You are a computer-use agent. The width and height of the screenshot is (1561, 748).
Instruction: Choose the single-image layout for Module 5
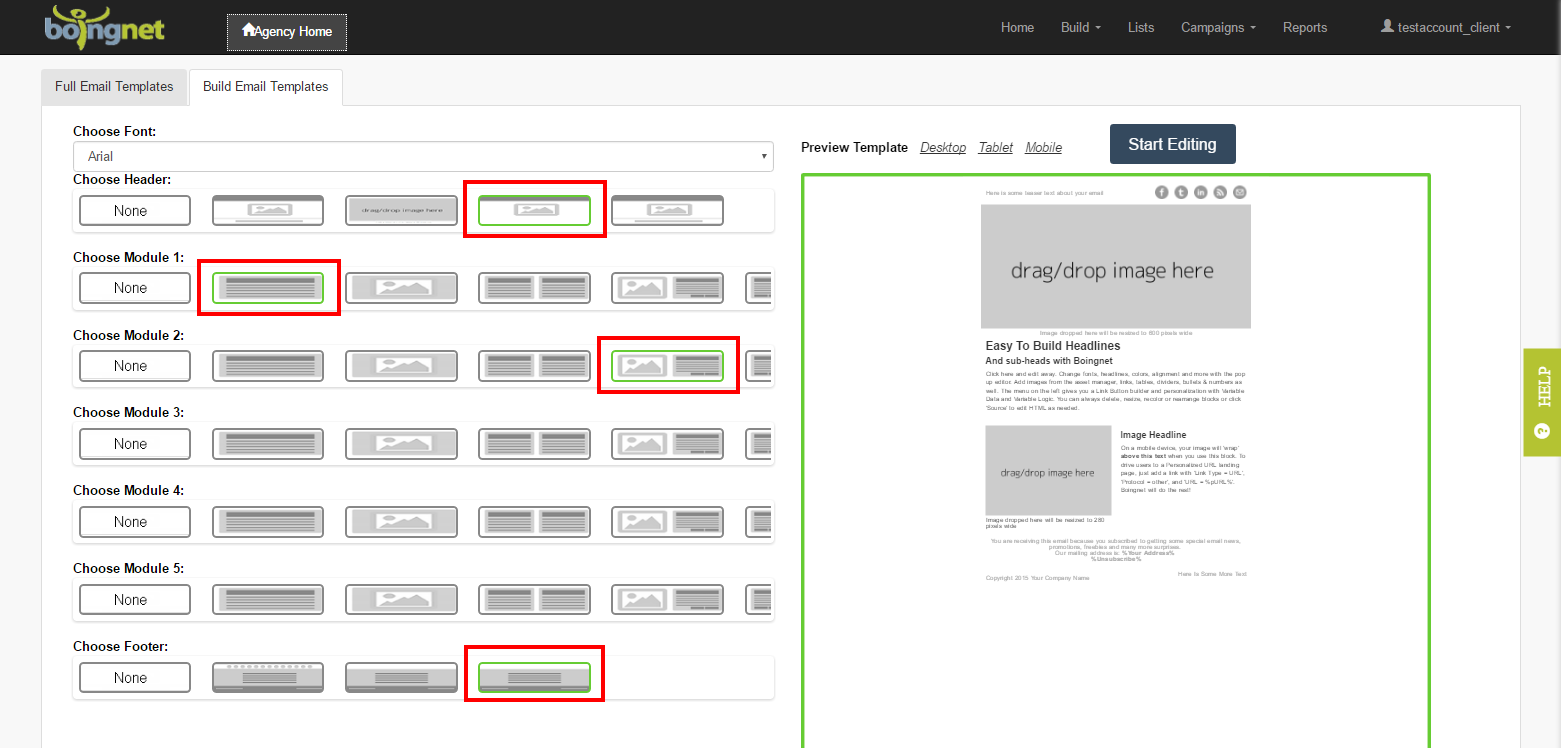click(x=401, y=600)
